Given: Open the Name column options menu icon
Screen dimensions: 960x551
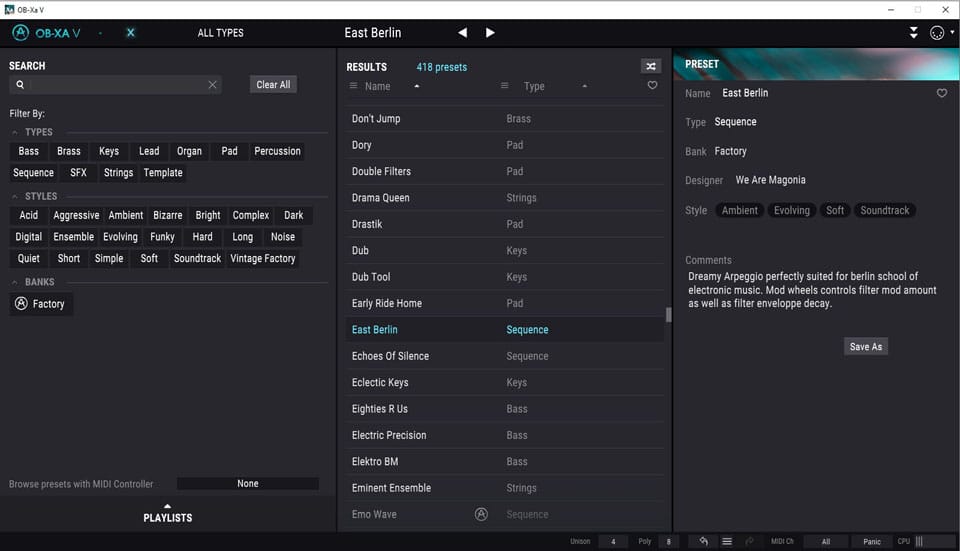Looking at the screenshot, I should (353, 86).
